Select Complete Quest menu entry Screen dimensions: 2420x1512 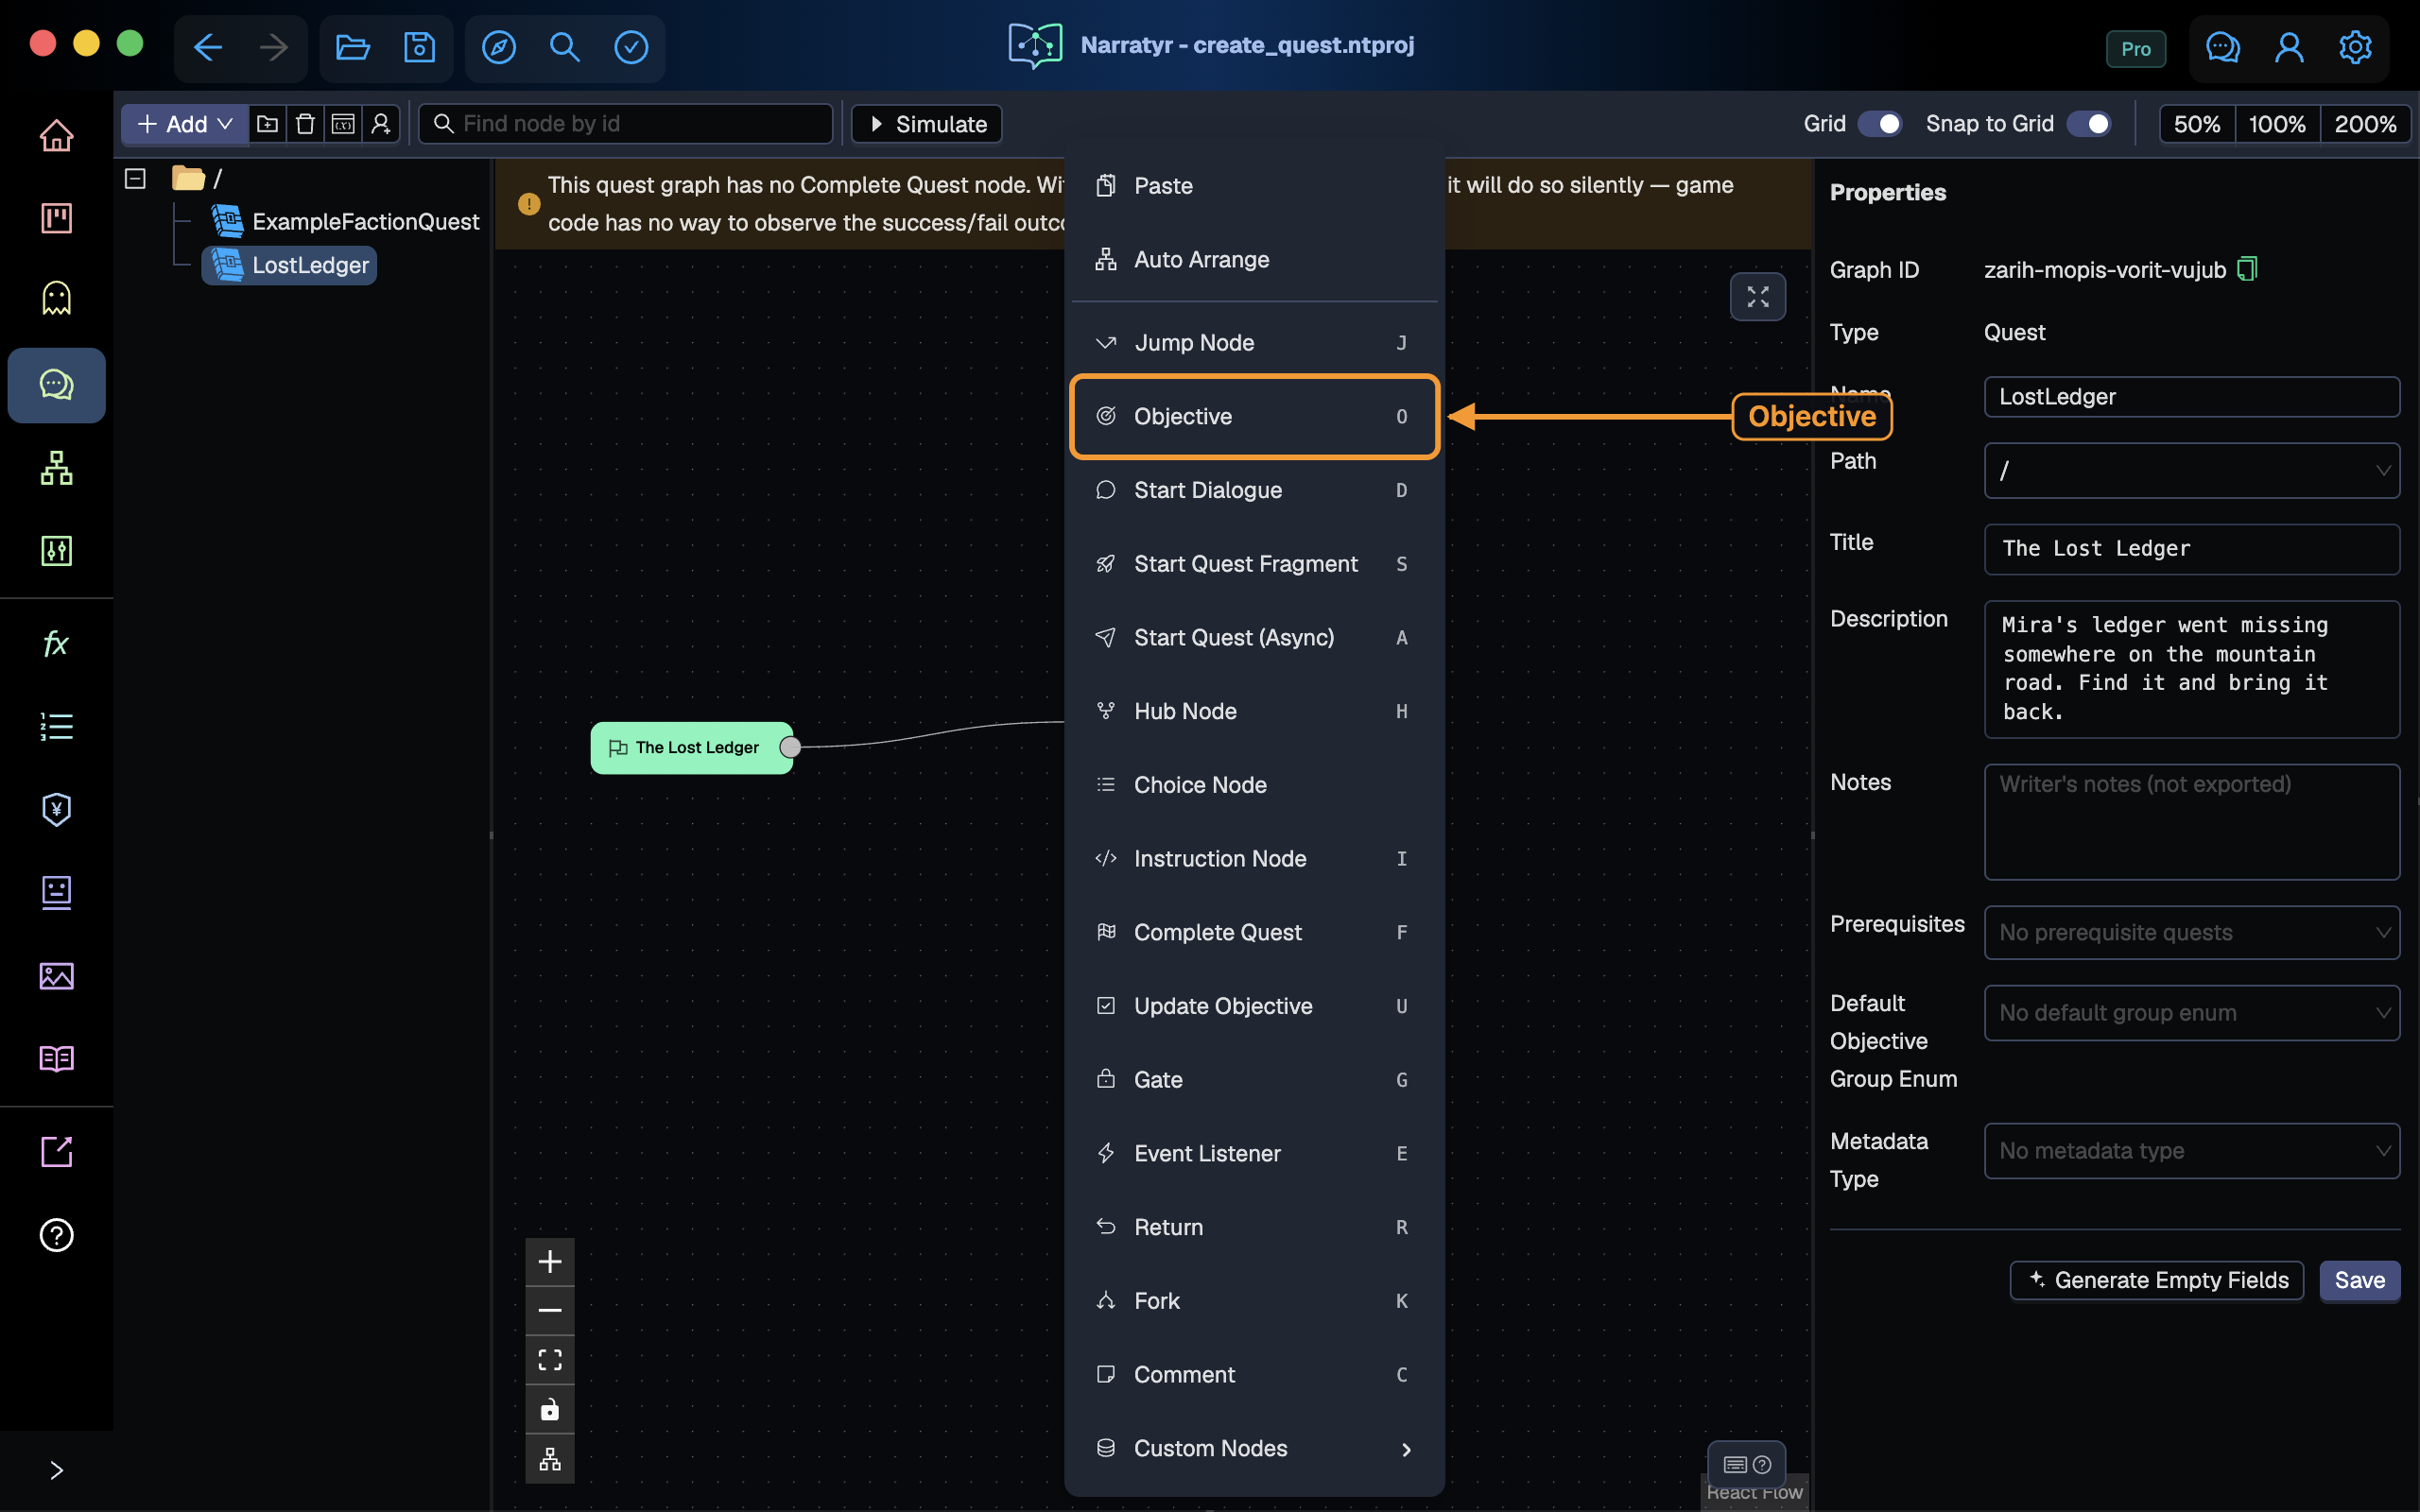tap(1253, 932)
